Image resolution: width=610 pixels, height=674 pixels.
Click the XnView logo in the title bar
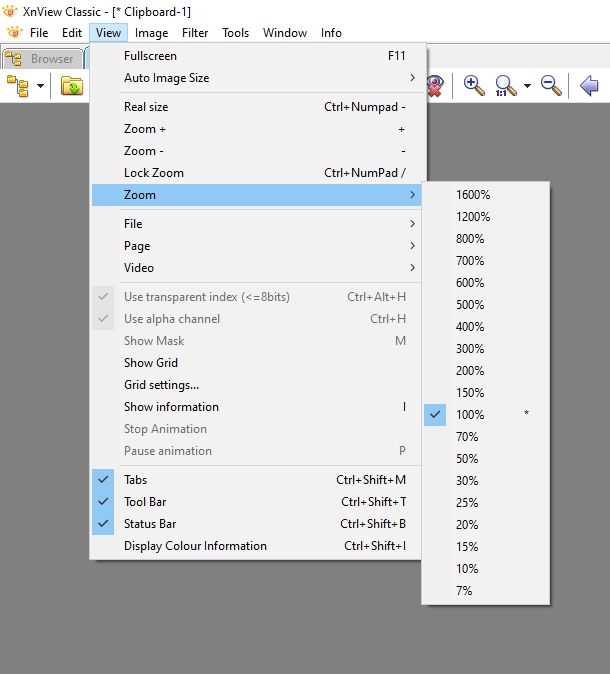pyautogui.click(x=10, y=12)
